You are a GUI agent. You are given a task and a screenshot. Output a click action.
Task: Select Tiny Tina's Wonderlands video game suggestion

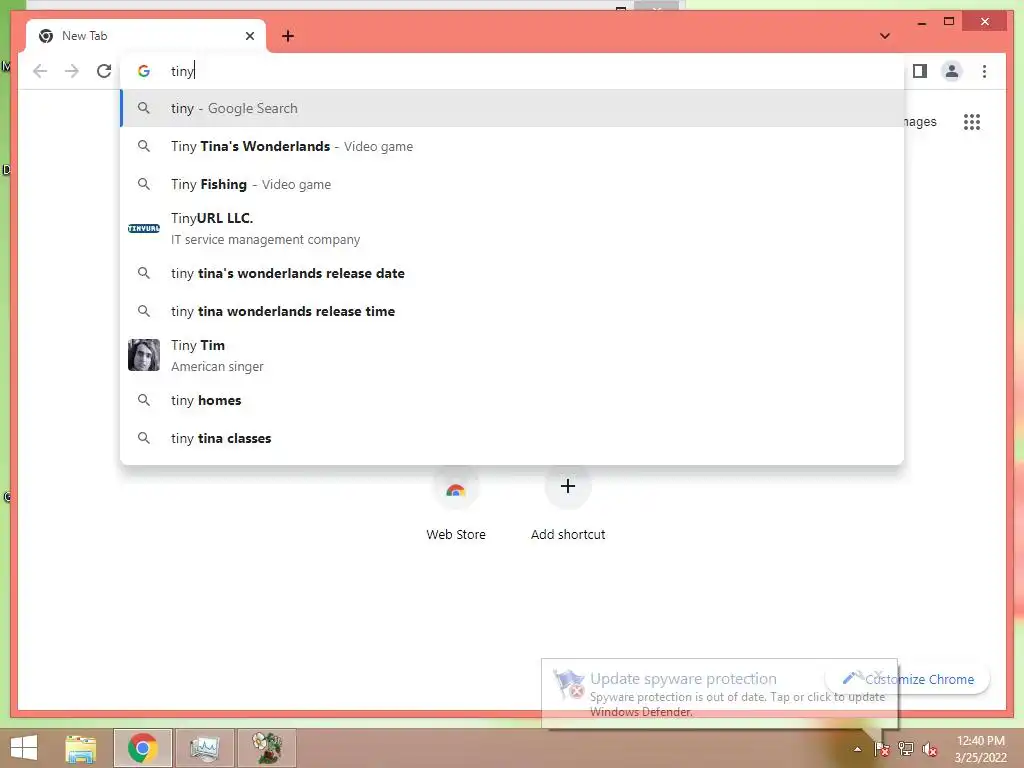[x=513, y=146]
